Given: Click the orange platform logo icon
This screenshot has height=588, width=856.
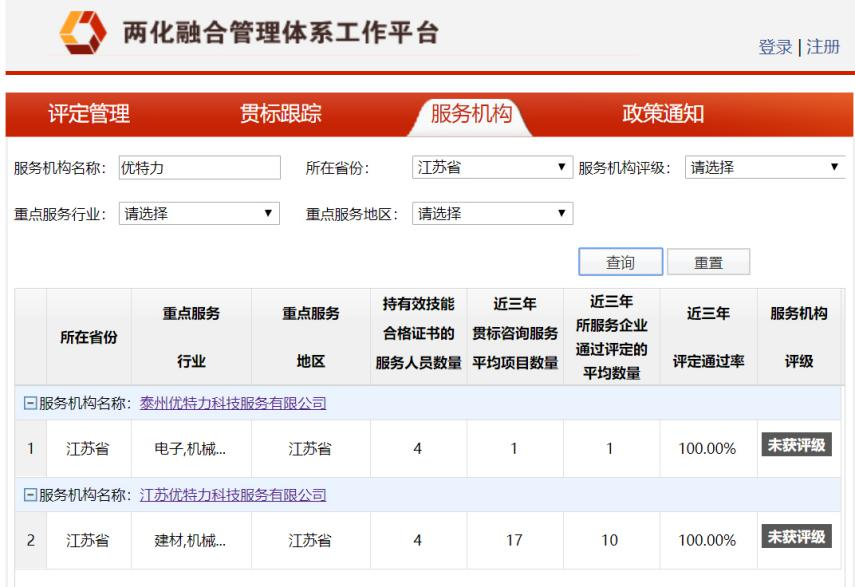Looking at the screenshot, I should (83, 33).
